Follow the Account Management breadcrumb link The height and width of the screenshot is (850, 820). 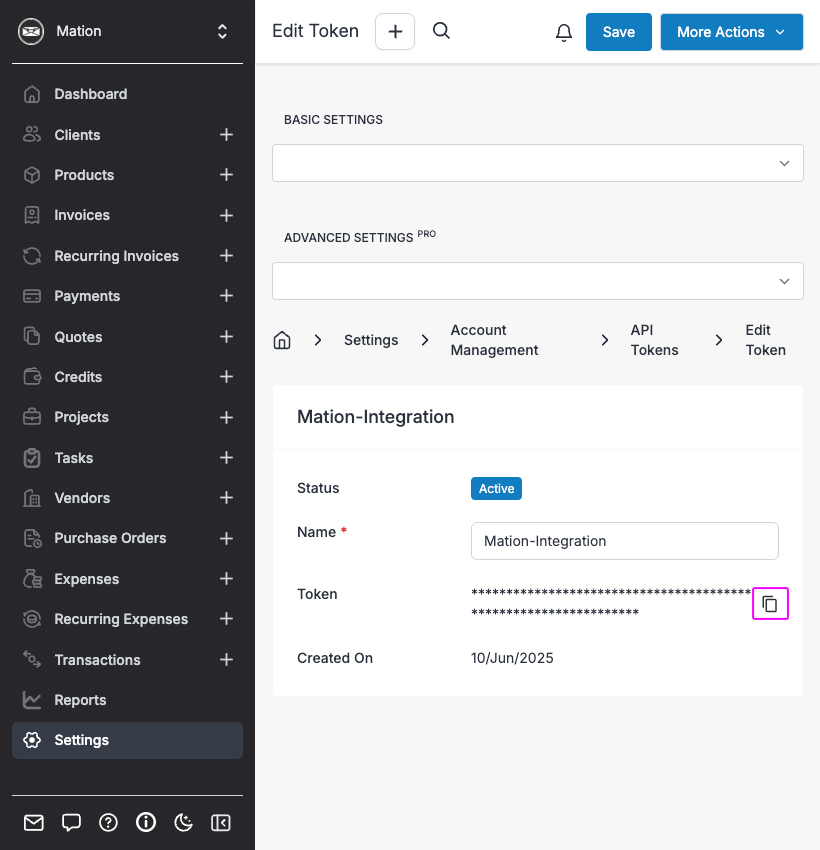(495, 340)
